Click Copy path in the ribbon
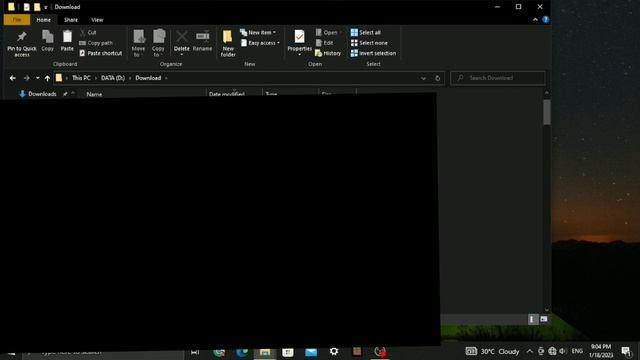Image resolution: width=640 pixels, height=360 pixels. 96,43
